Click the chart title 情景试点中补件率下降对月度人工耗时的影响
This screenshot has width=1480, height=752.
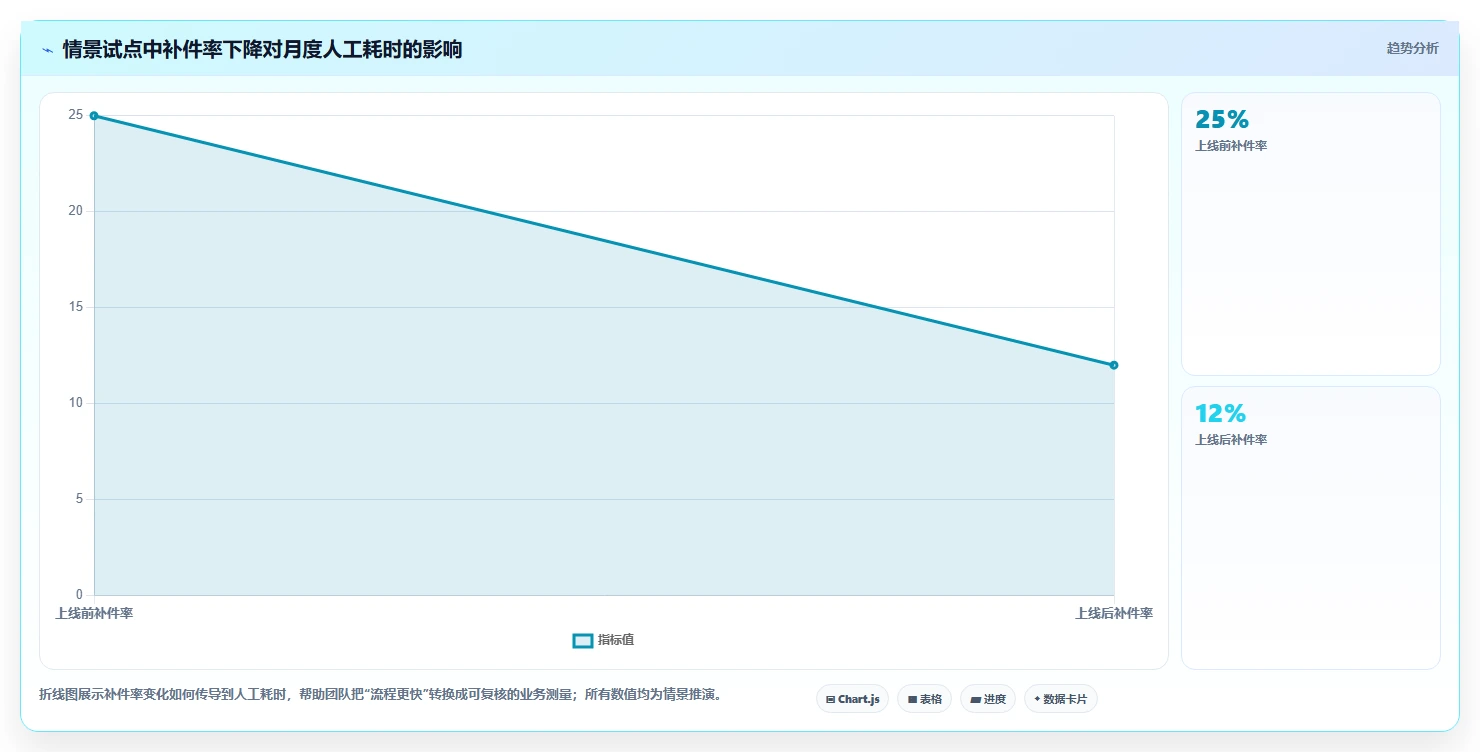click(x=262, y=49)
